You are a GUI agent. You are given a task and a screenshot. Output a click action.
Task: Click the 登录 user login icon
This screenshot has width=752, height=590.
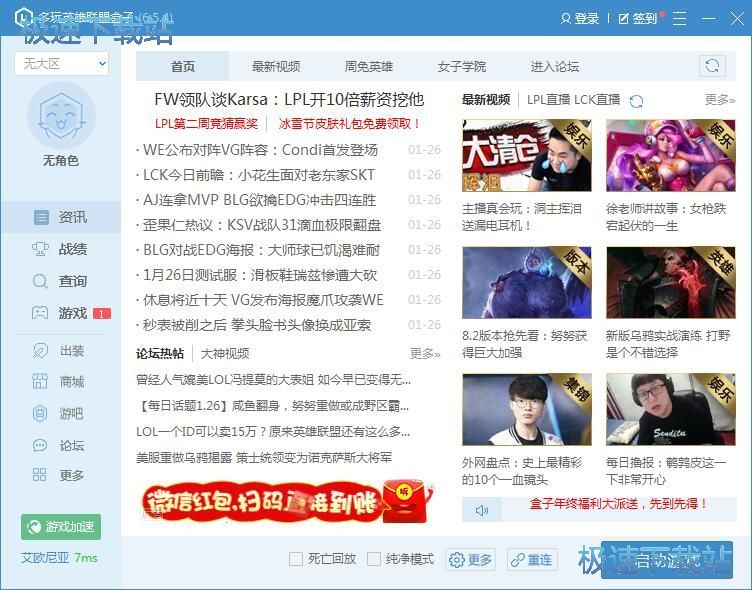pos(566,19)
